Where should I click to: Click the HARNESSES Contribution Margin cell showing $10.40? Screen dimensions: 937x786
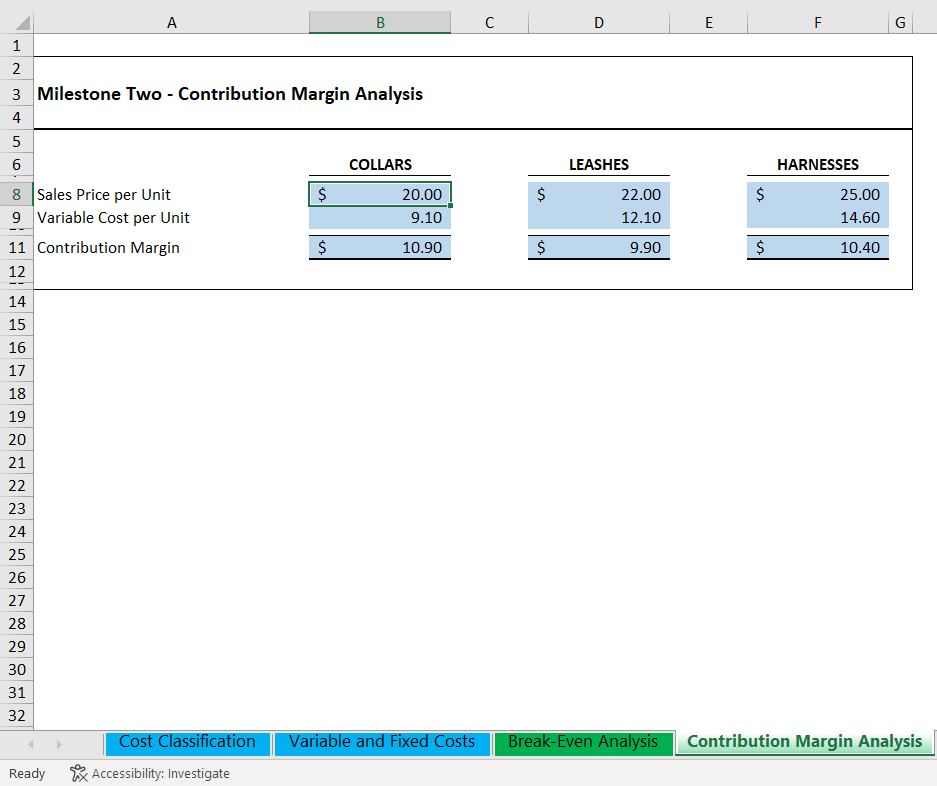pos(817,247)
